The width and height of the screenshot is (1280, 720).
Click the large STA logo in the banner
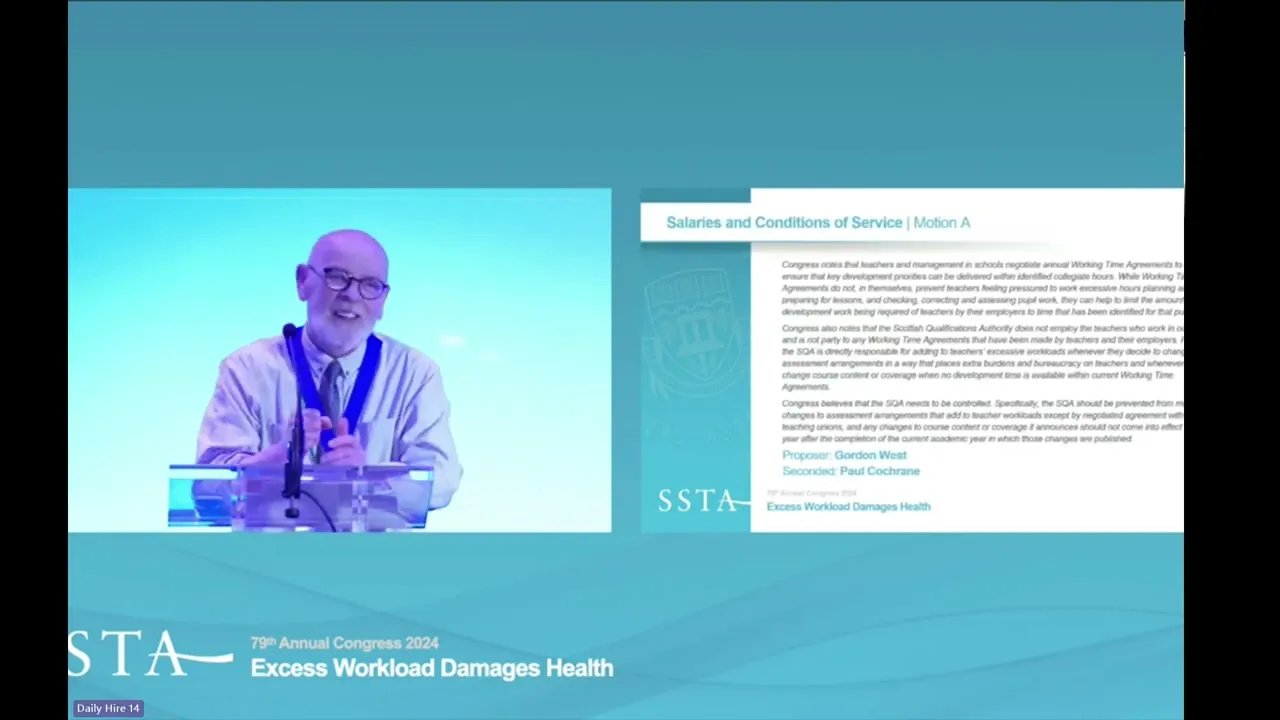tap(150, 654)
